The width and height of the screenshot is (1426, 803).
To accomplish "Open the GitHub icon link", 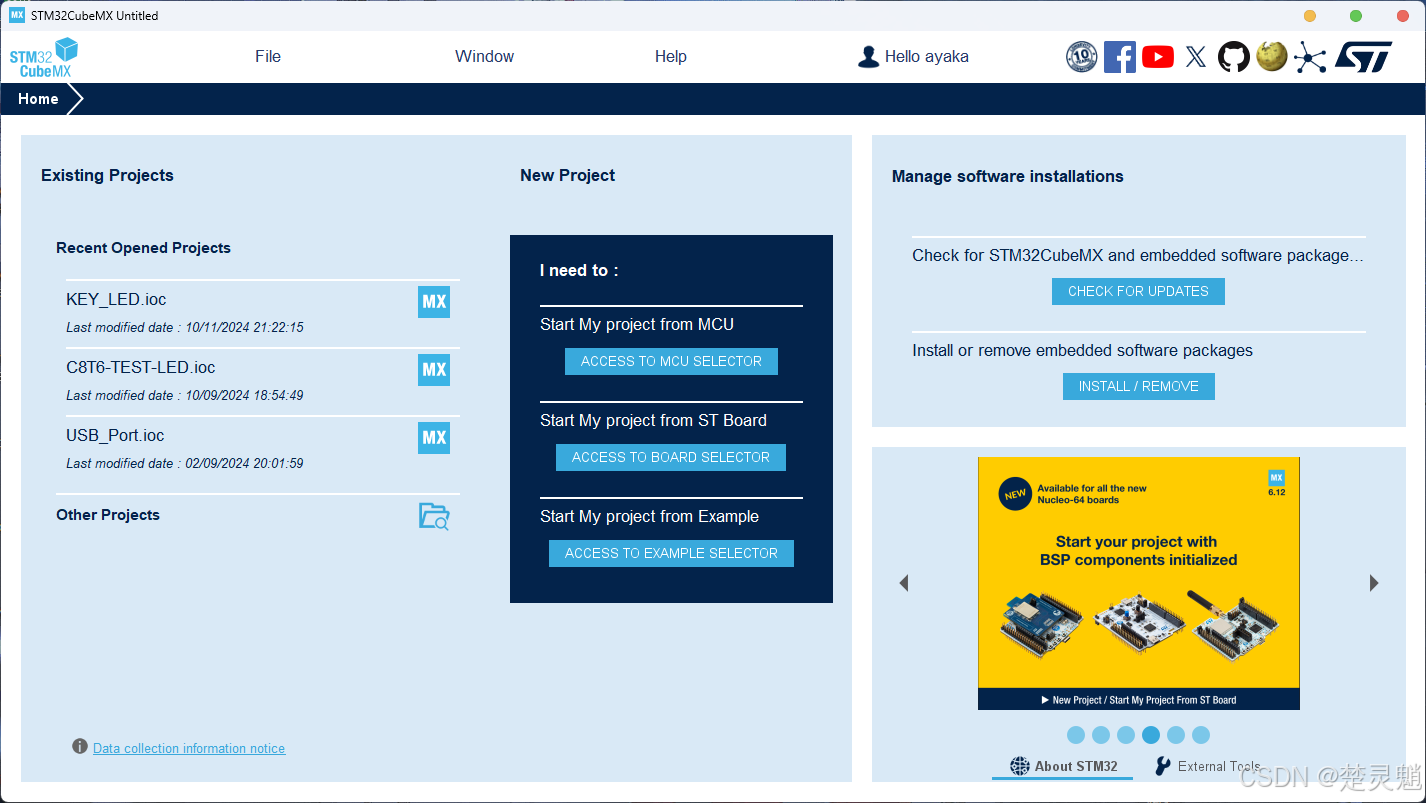I will pos(1233,57).
